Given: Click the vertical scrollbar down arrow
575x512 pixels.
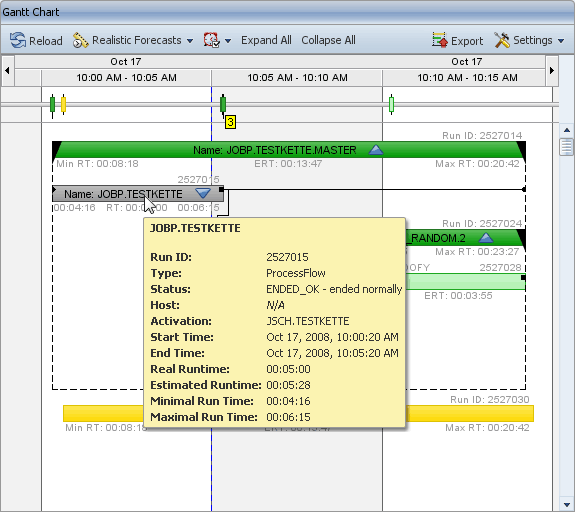Looking at the screenshot, I should (567, 504).
